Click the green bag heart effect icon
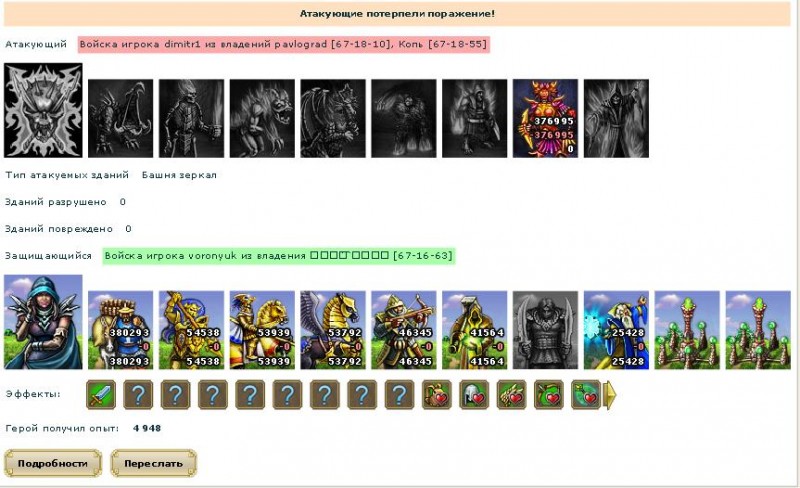 [548, 395]
